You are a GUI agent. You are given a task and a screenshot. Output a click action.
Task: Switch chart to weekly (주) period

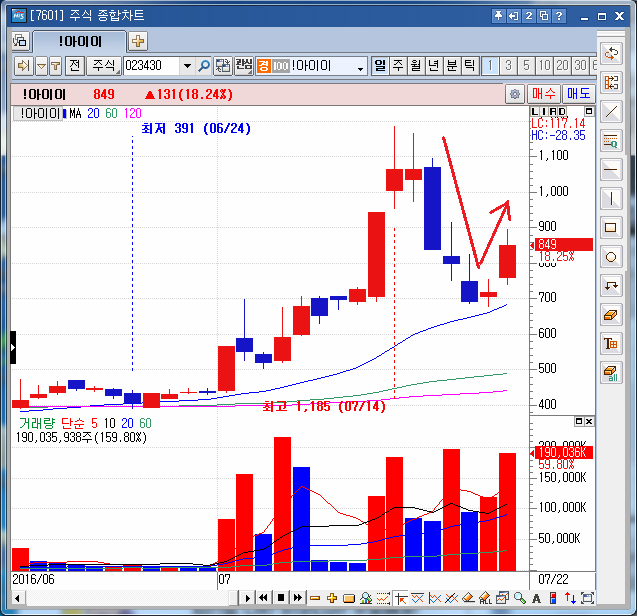tap(398, 66)
